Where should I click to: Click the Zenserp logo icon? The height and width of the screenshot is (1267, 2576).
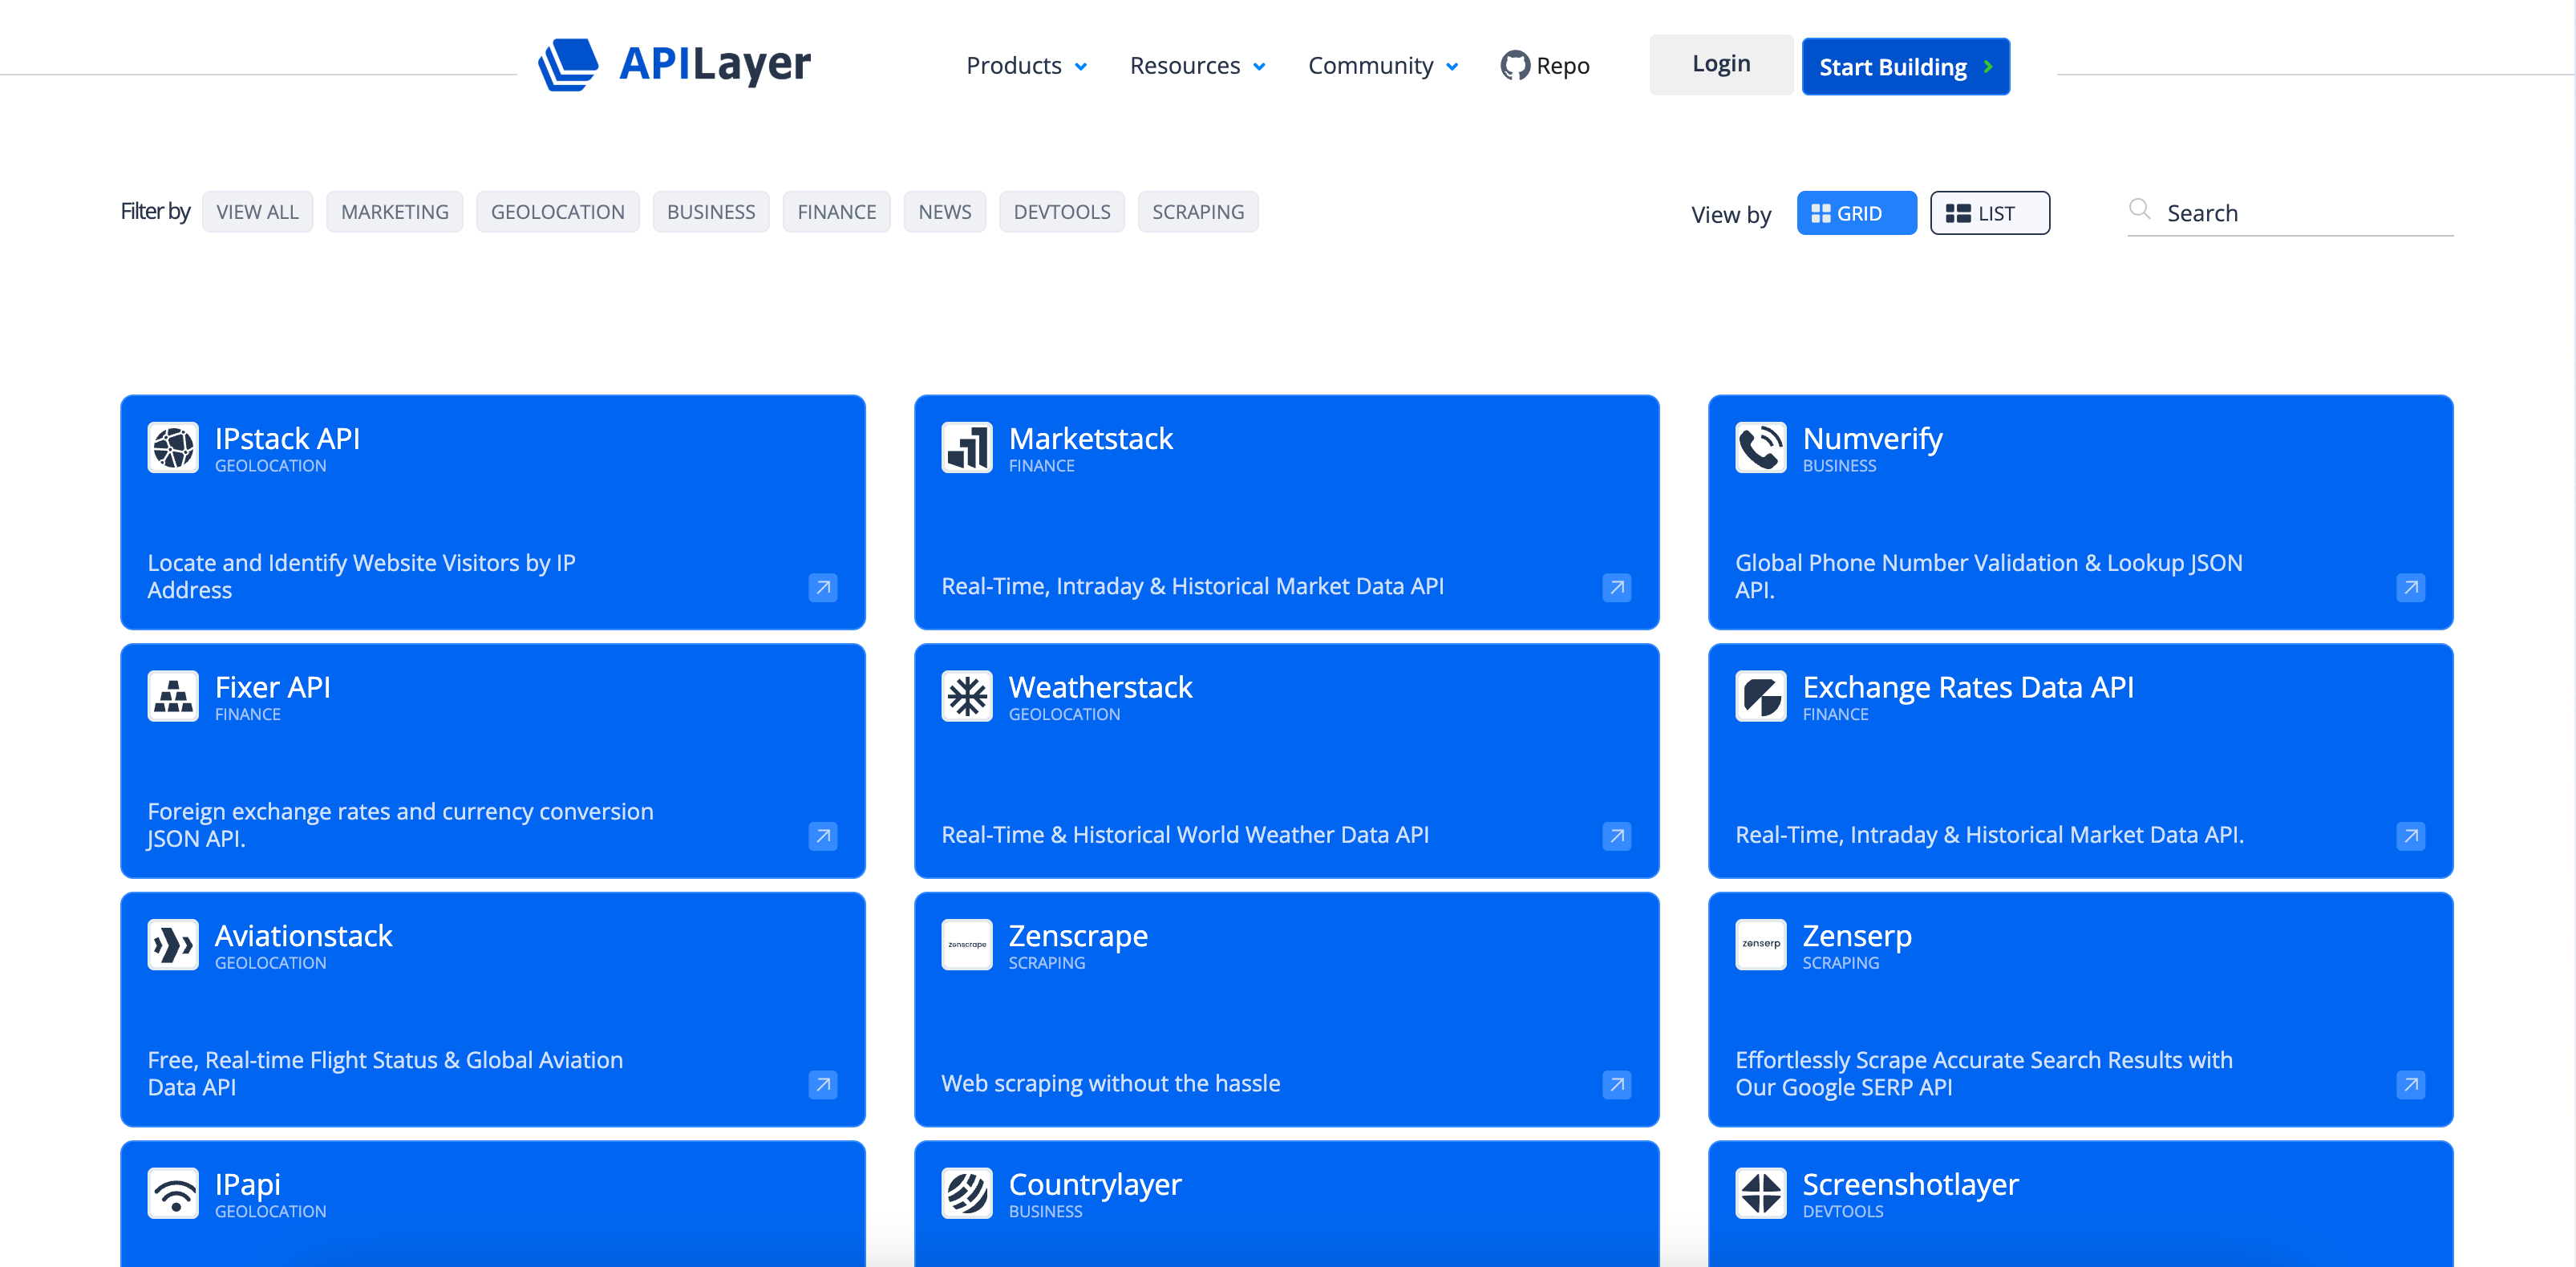(x=1761, y=944)
